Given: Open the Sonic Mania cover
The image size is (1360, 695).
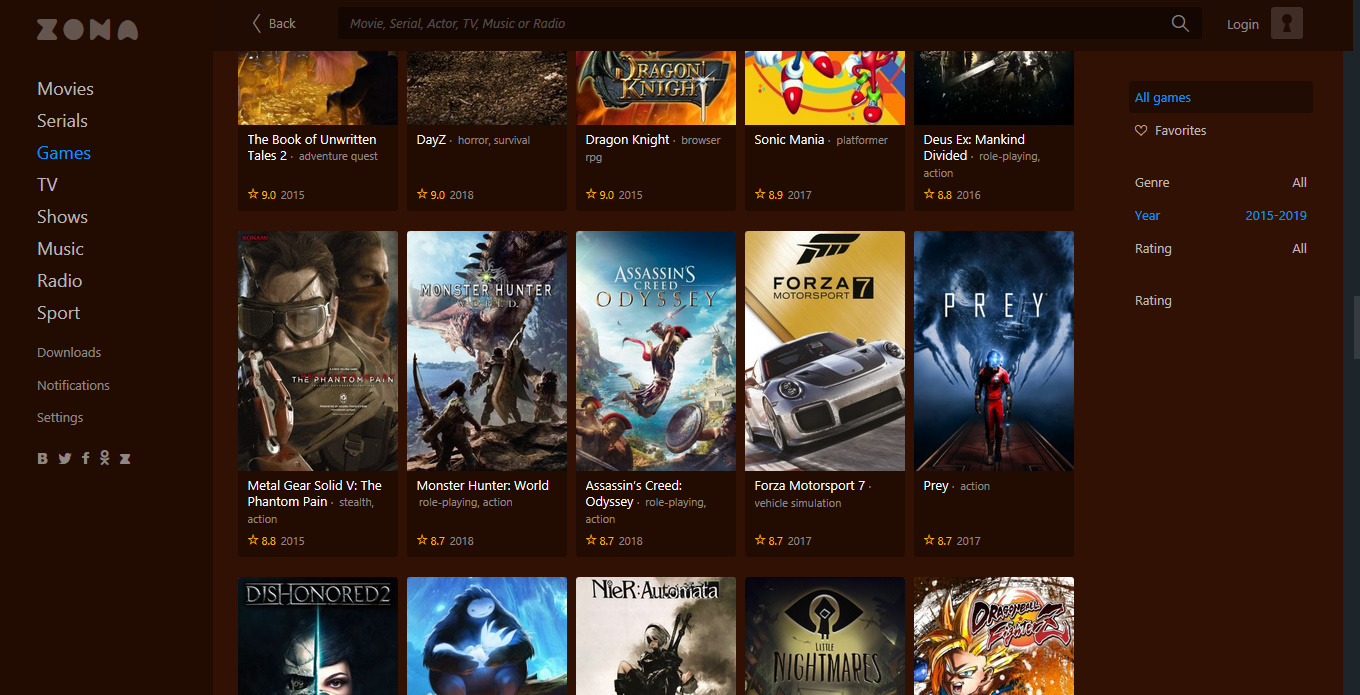Looking at the screenshot, I should (x=825, y=86).
